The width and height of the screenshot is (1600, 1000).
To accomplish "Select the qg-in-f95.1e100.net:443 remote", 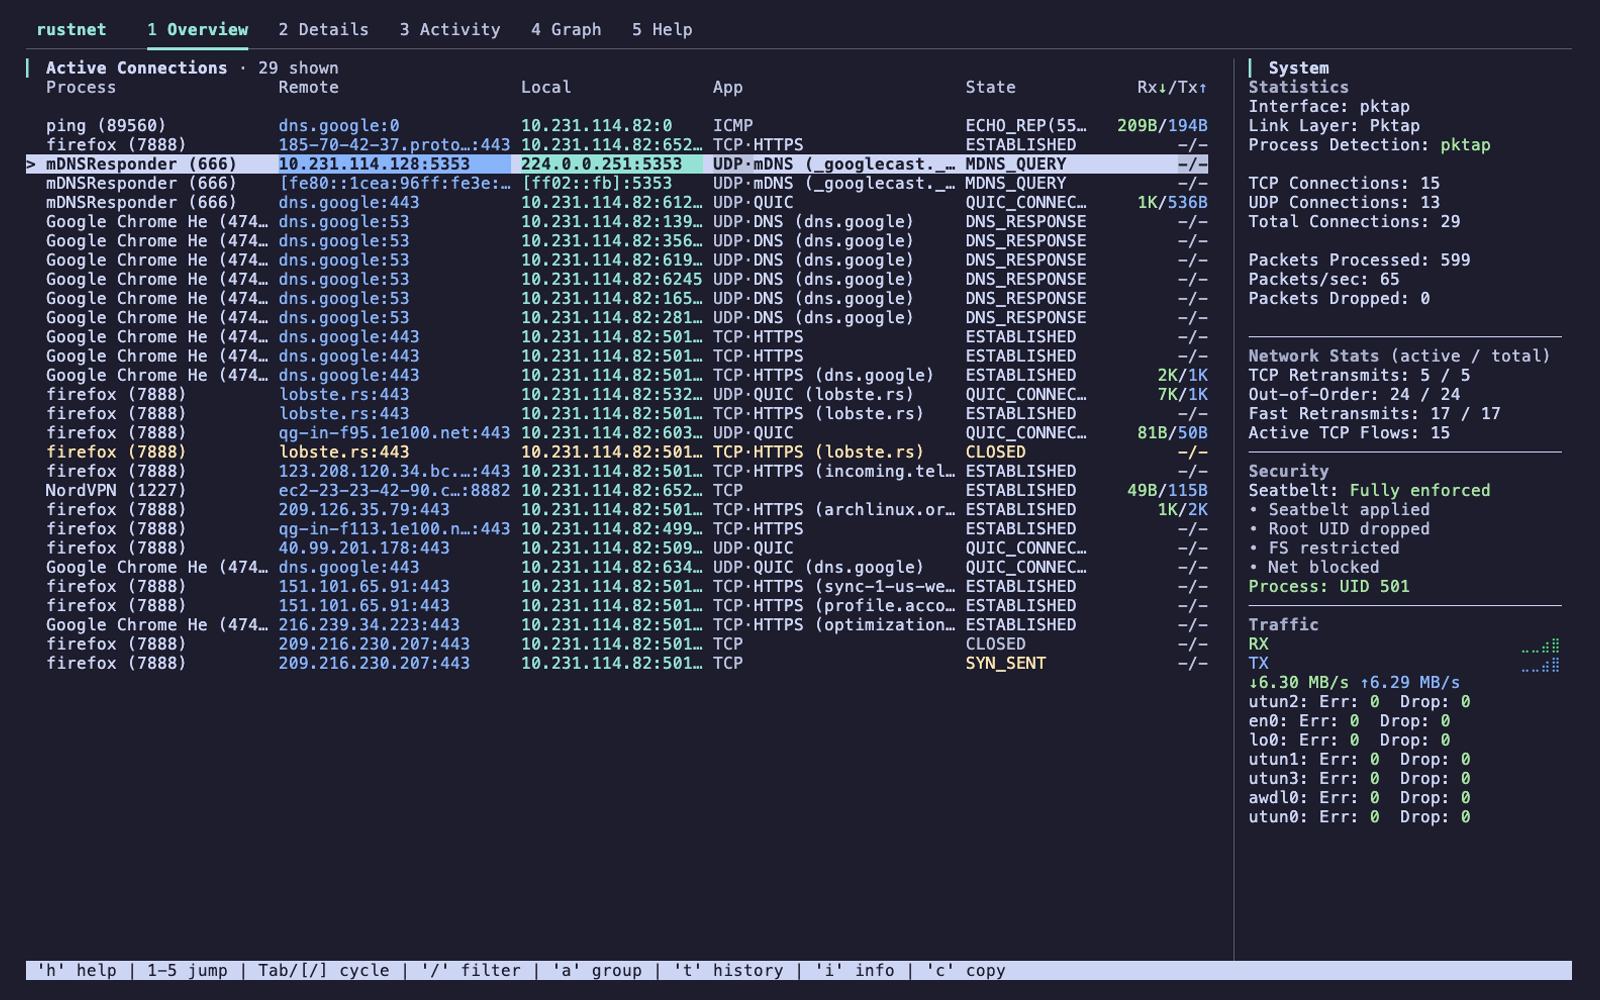I will point(394,433).
